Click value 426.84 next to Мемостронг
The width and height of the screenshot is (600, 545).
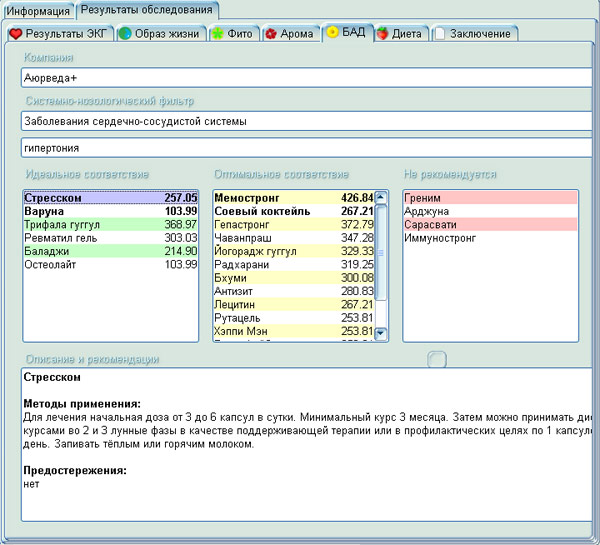click(357, 198)
